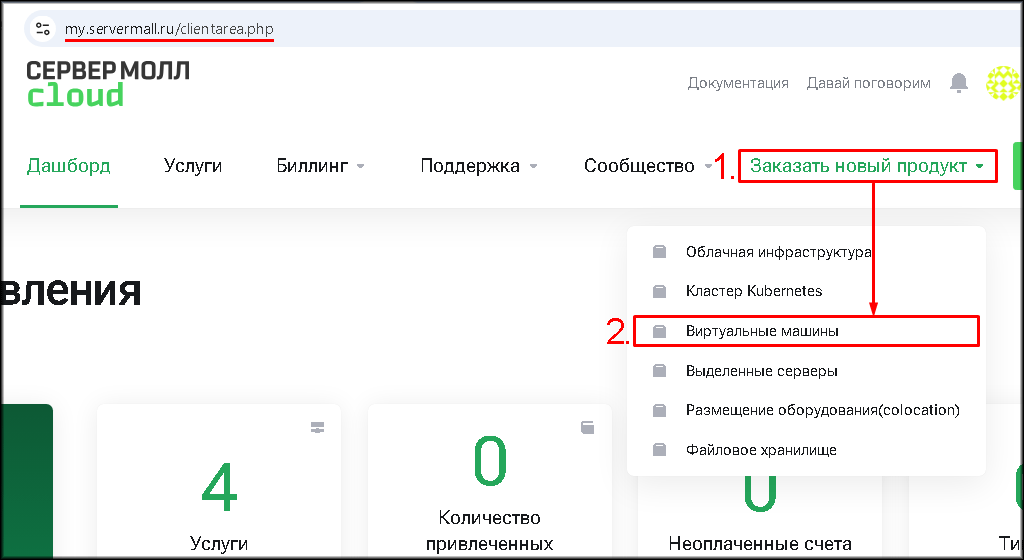This screenshot has height=560, width=1024.
Task: Click the icon beside Облачная инфраструктура
Action: [x=659, y=252]
